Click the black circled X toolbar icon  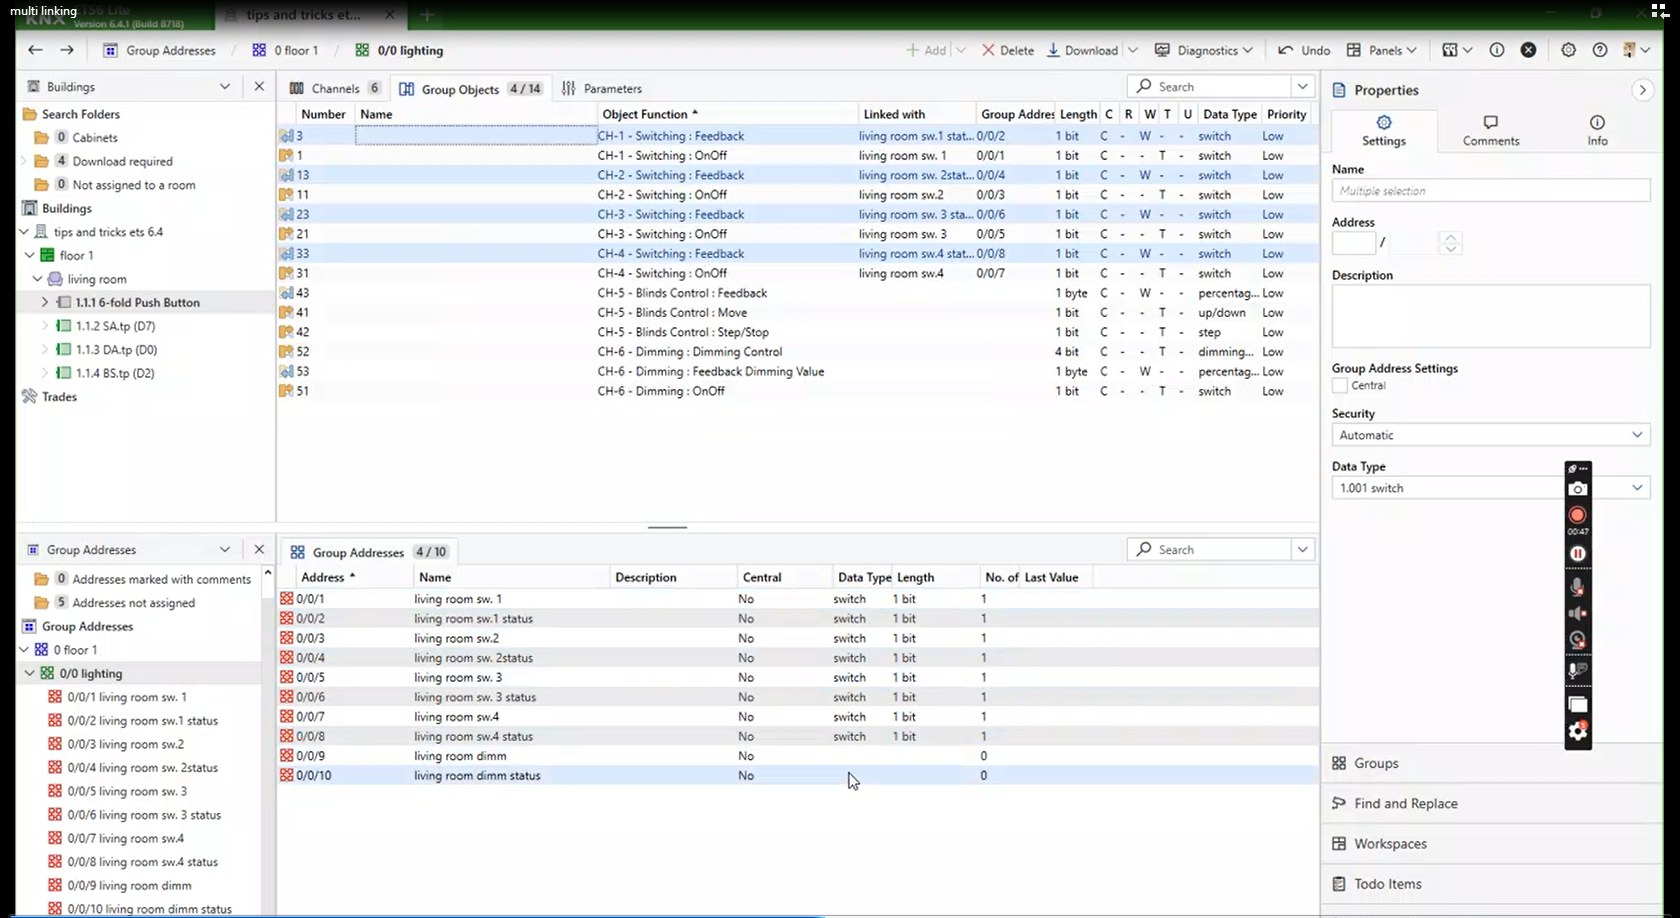[1529, 50]
